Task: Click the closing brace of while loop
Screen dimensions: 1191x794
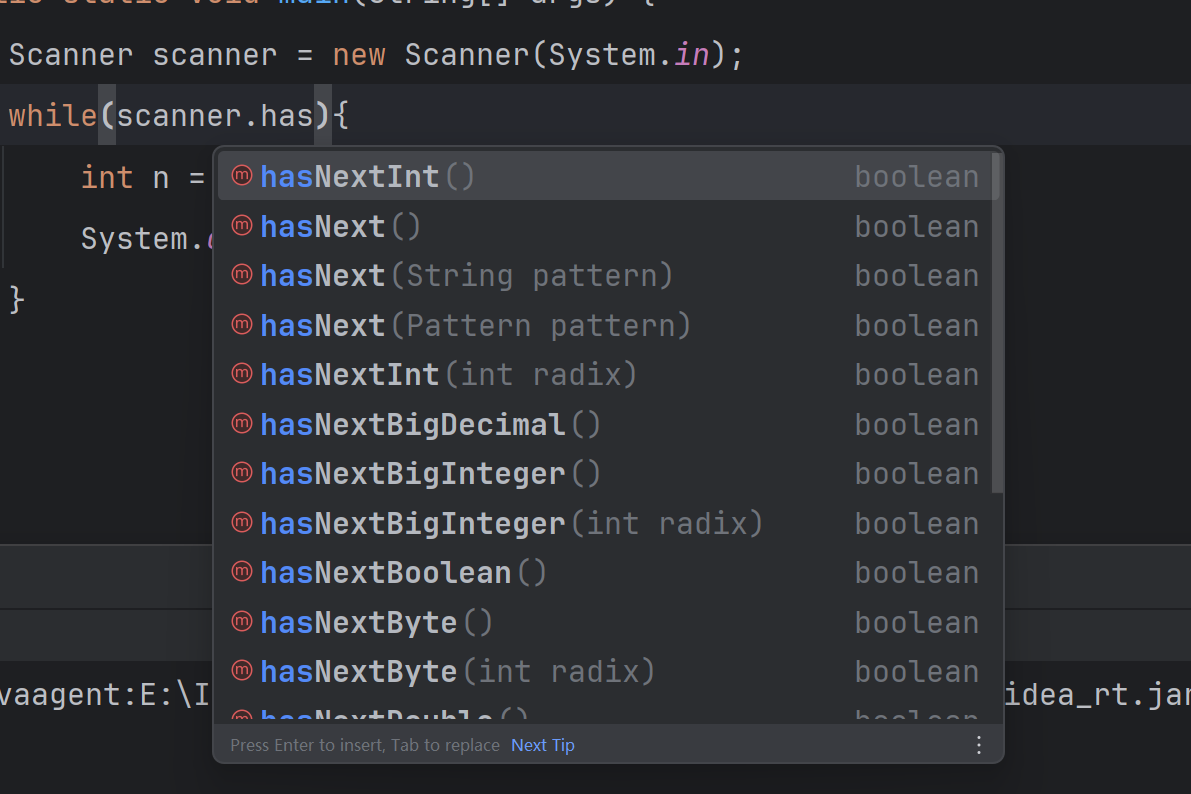Action: coord(17,299)
